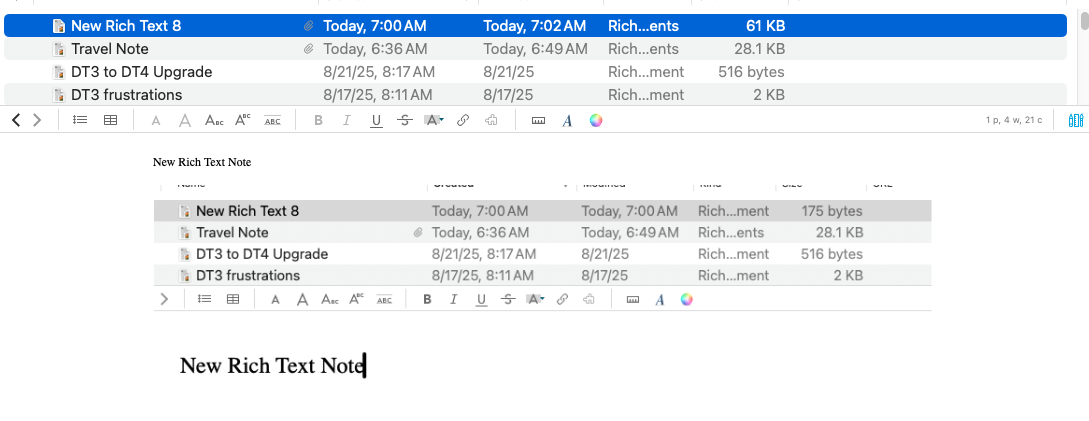This screenshot has height=421, width=1089.
Task: Toggle underline in the top editor toolbar
Action: pos(376,120)
